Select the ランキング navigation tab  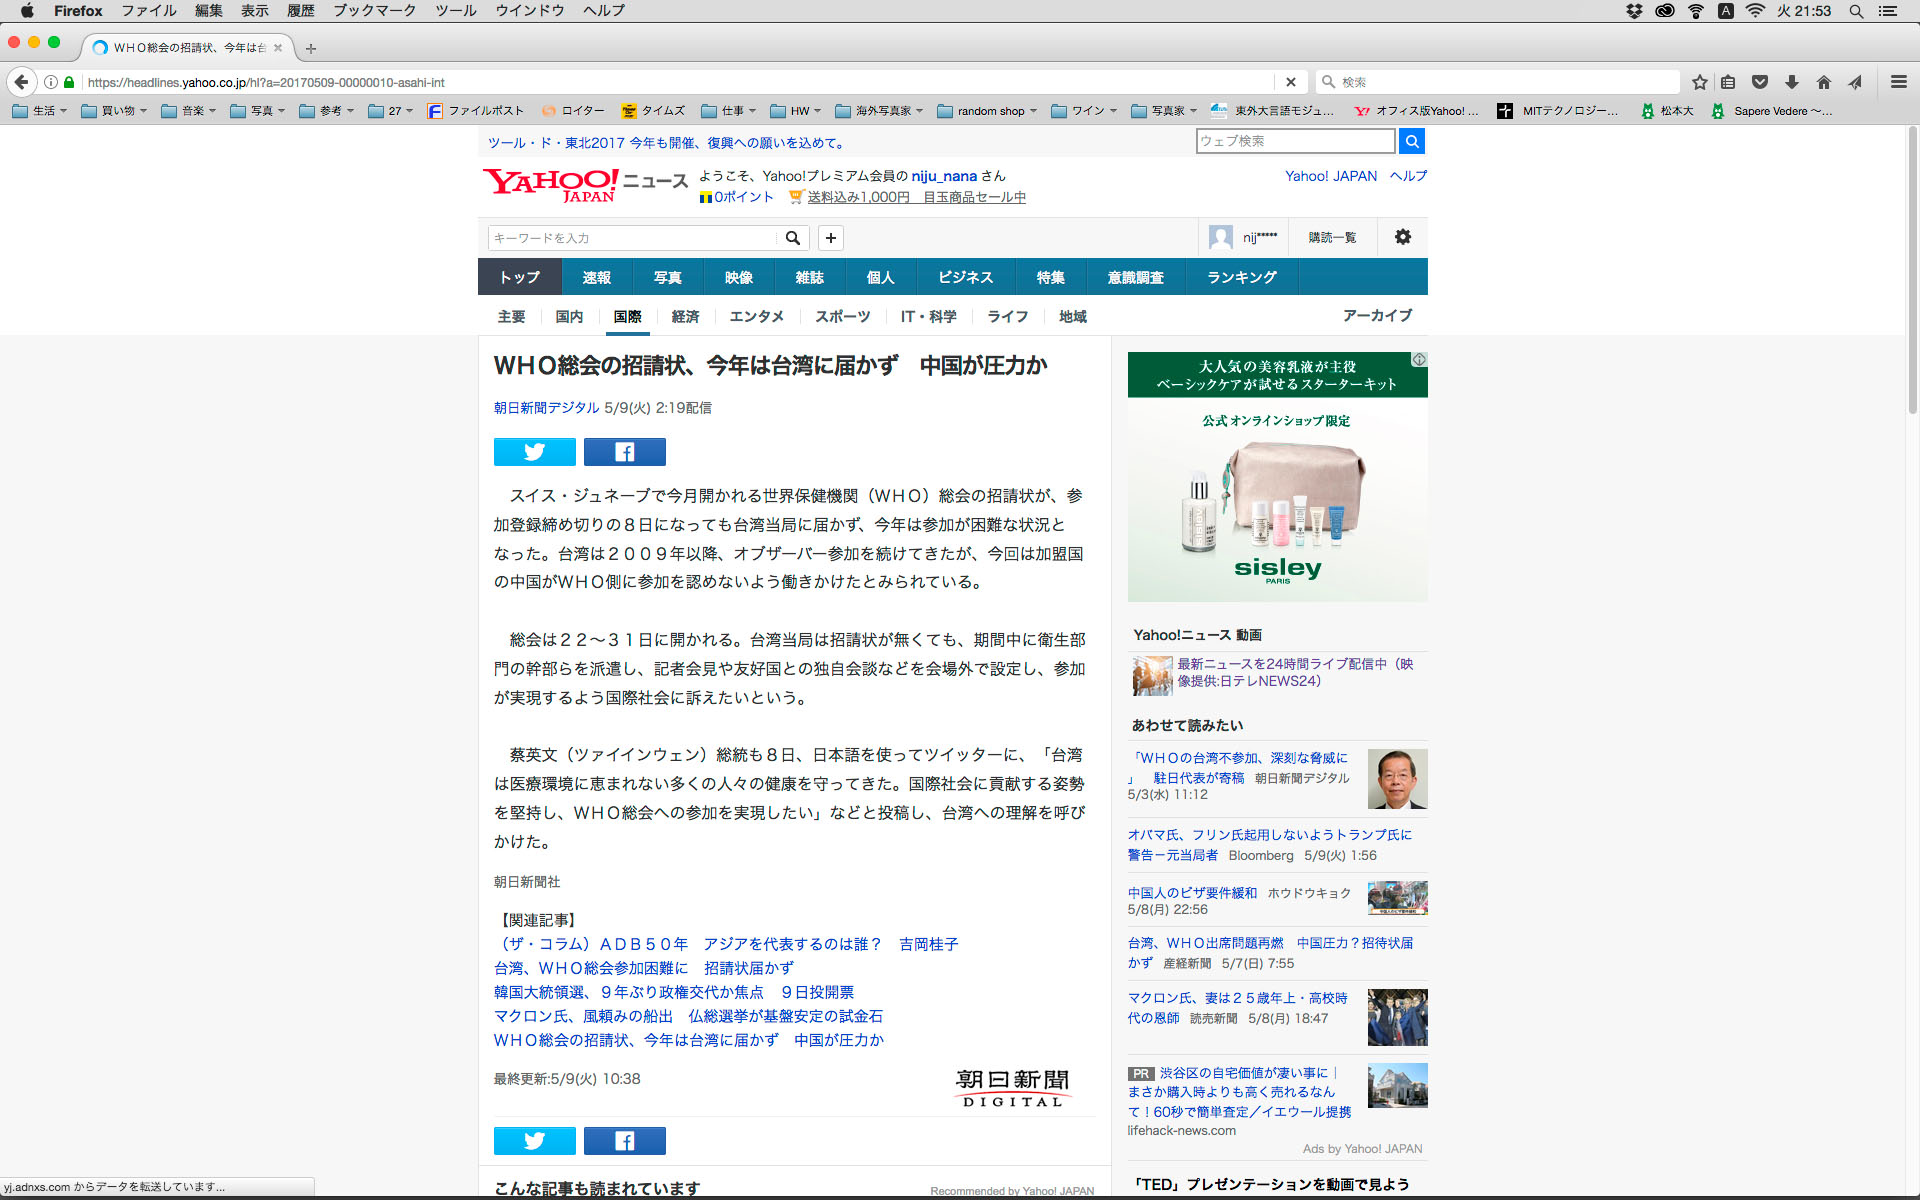pos(1241,277)
